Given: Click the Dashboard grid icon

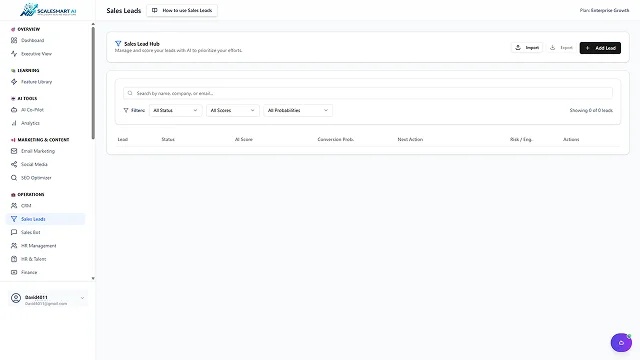Looking at the screenshot, I should click(14, 40).
